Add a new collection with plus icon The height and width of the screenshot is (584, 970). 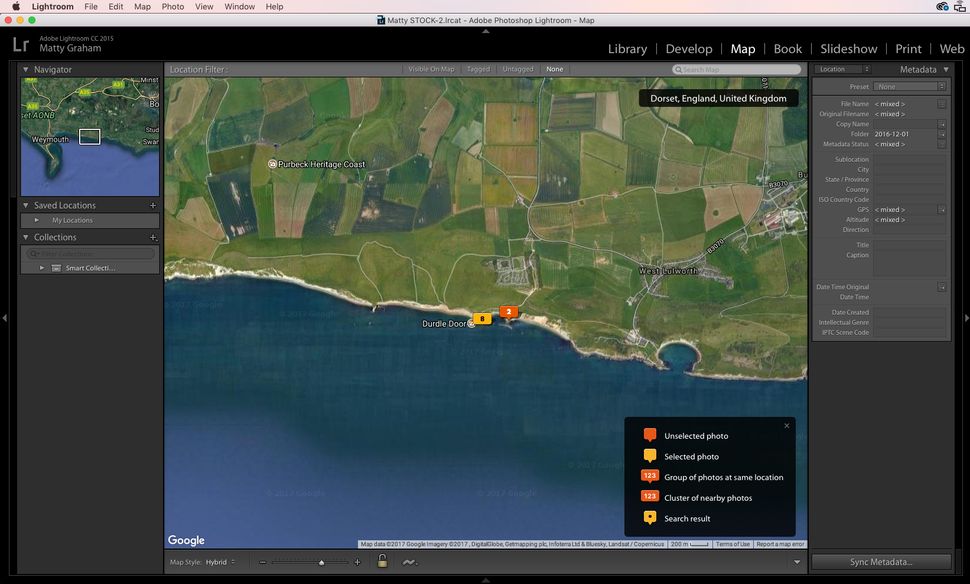tap(153, 237)
